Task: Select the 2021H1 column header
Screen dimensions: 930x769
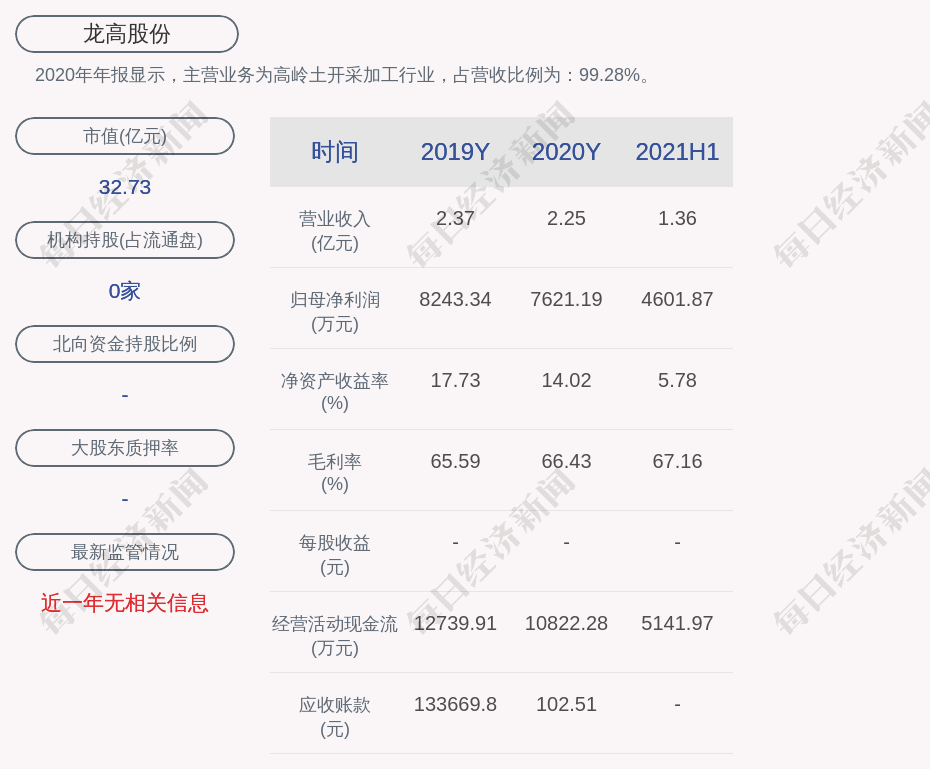Action: point(677,152)
